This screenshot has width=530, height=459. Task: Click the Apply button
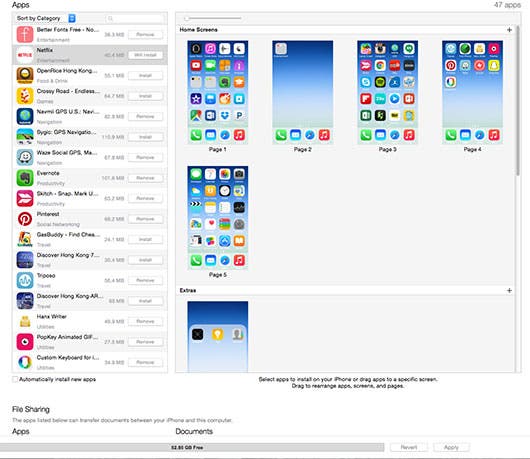pyautogui.click(x=451, y=447)
